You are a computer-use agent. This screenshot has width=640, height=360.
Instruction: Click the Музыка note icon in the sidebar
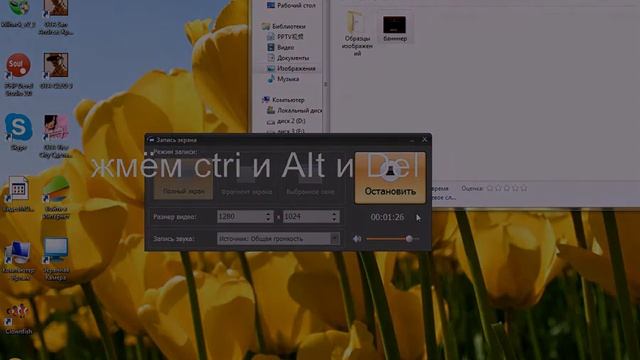[x=271, y=79]
